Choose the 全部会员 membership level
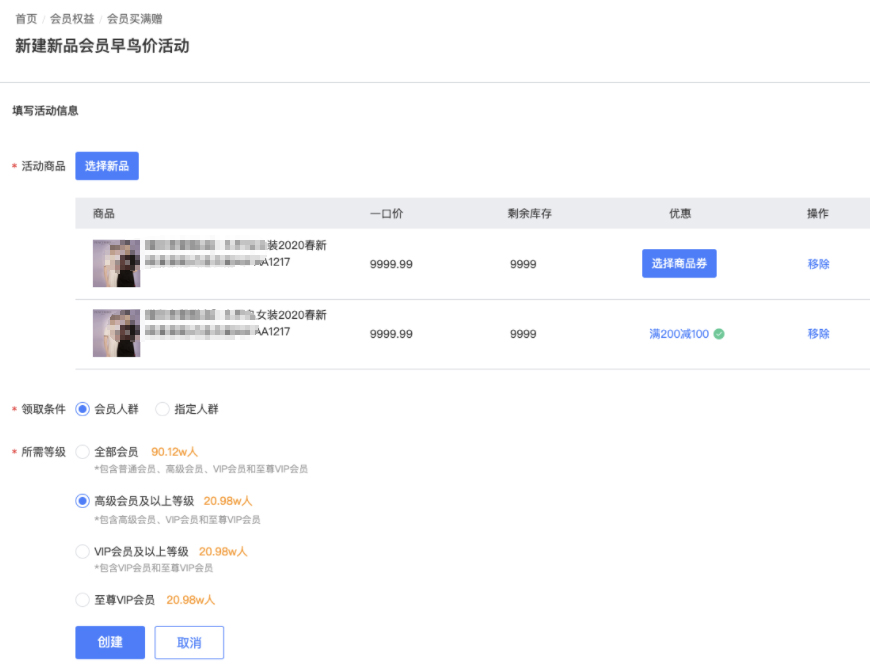The height and width of the screenshot is (668, 870). tap(83, 451)
